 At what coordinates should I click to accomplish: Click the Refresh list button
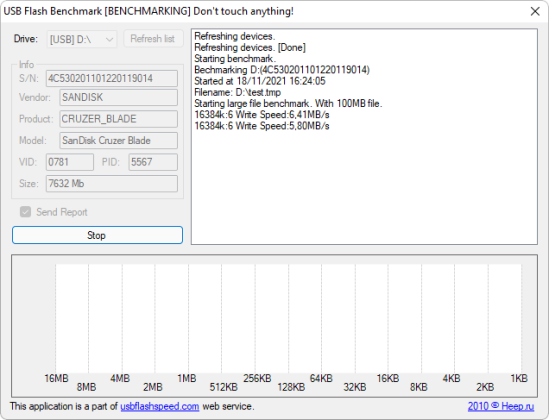(153, 38)
